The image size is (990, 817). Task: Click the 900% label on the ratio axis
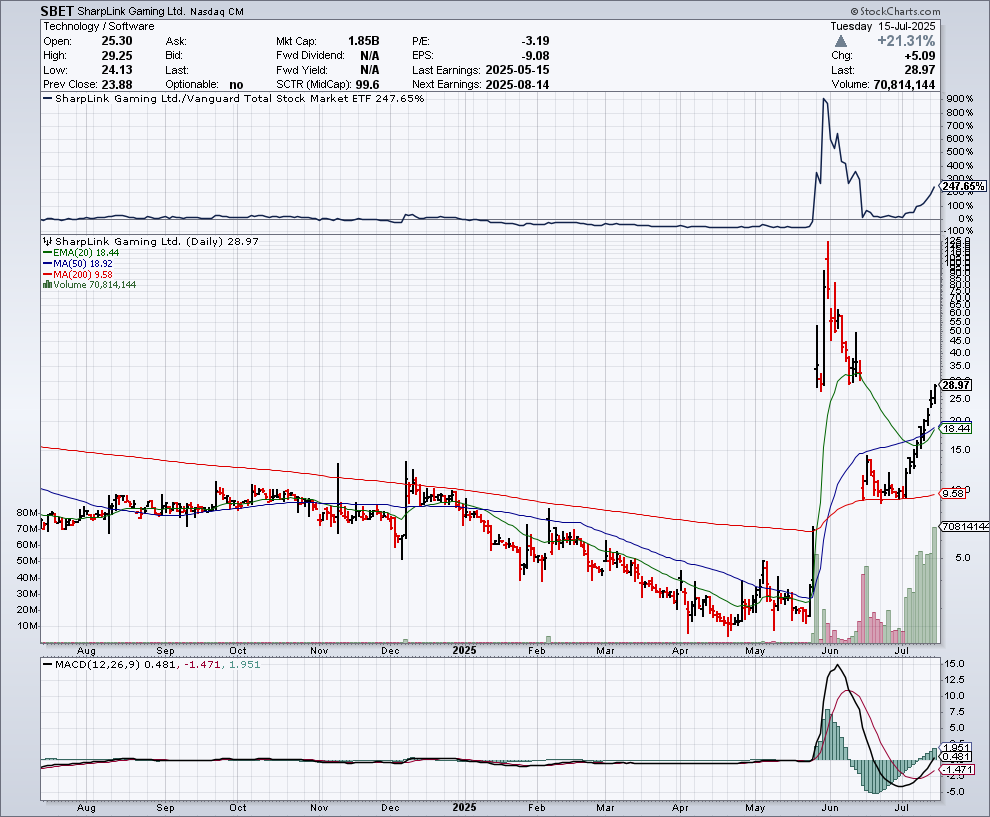click(960, 99)
